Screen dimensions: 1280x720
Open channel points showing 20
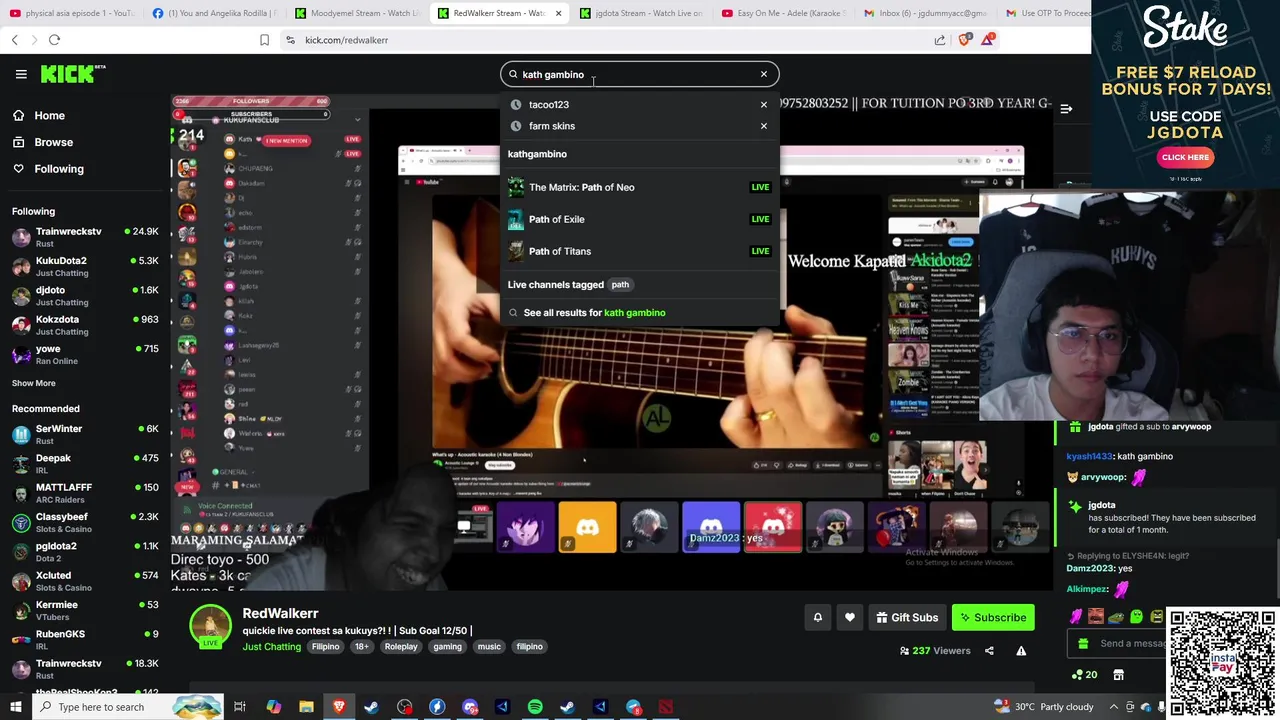pos(1084,675)
